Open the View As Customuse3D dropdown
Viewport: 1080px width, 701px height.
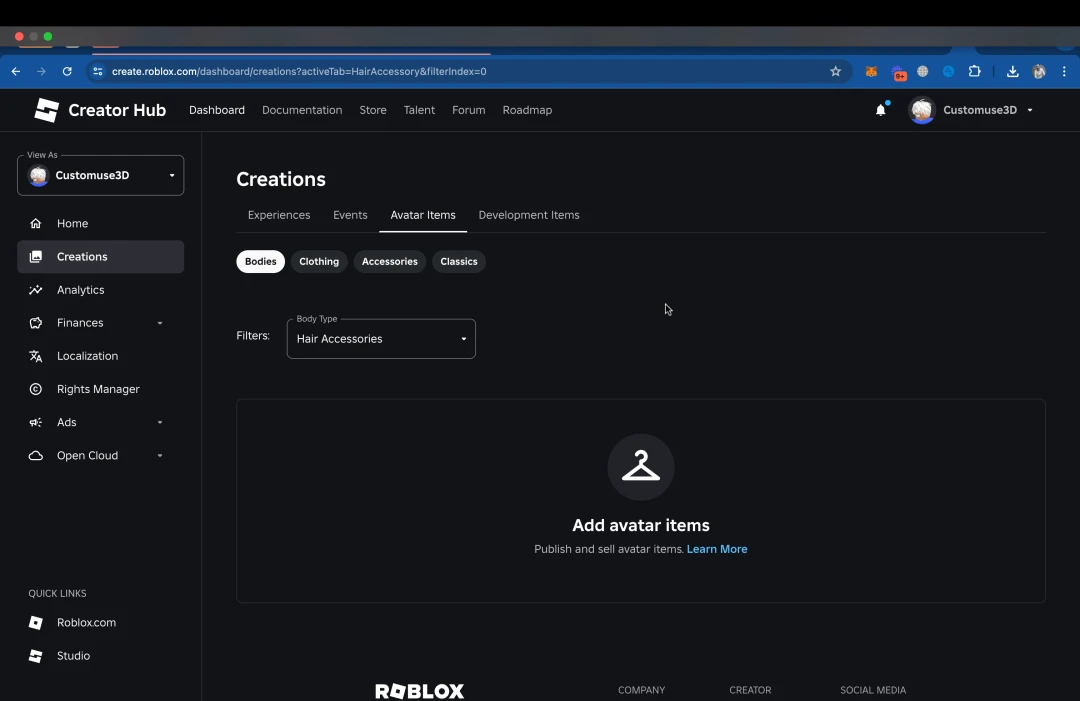pyautogui.click(x=101, y=176)
